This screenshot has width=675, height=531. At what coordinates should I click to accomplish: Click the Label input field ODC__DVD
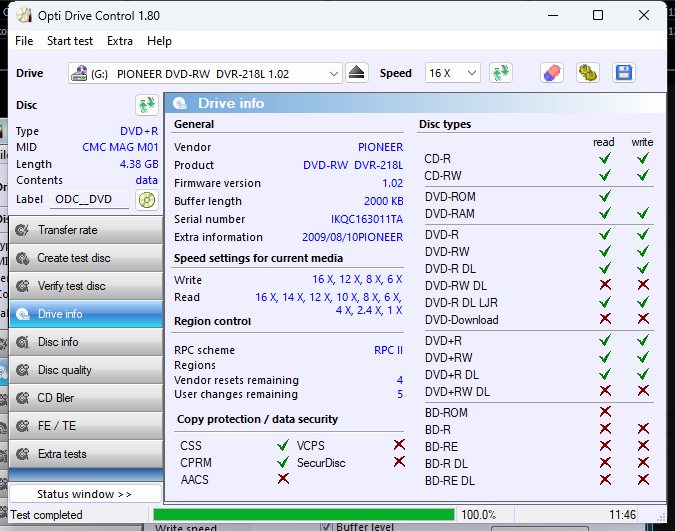click(89, 199)
